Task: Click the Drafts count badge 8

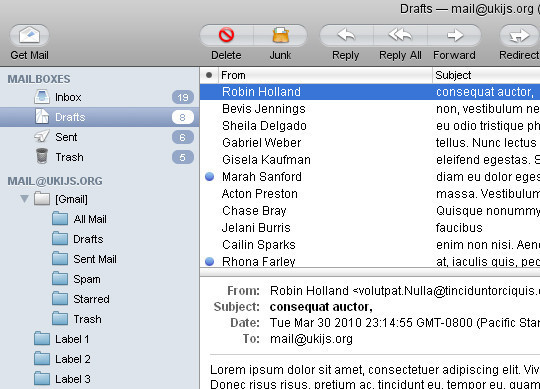Action: pyautogui.click(x=183, y=117)
